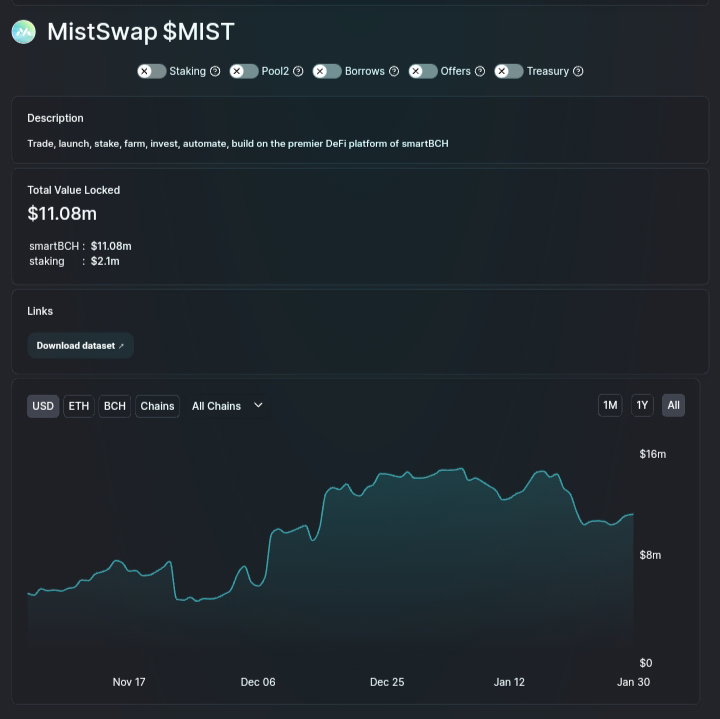720x719 pixels.
Task: Click the staking $2.1m value
Action: [x=105, y=261]
